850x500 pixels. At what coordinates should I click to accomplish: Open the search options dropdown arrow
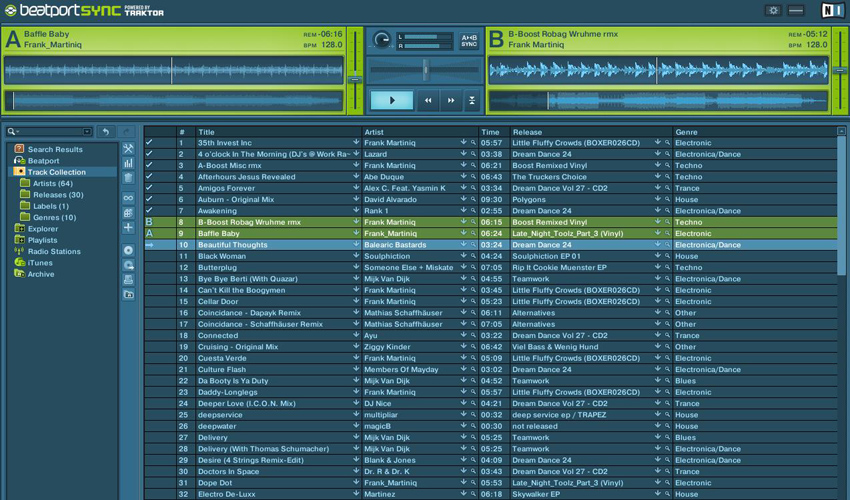87,132
